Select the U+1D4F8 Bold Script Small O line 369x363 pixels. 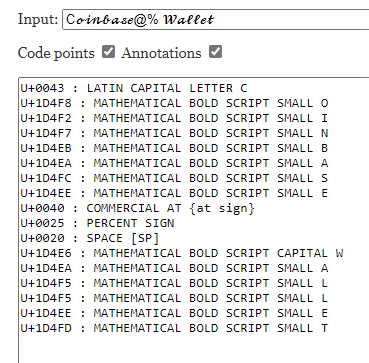[174, 103]
